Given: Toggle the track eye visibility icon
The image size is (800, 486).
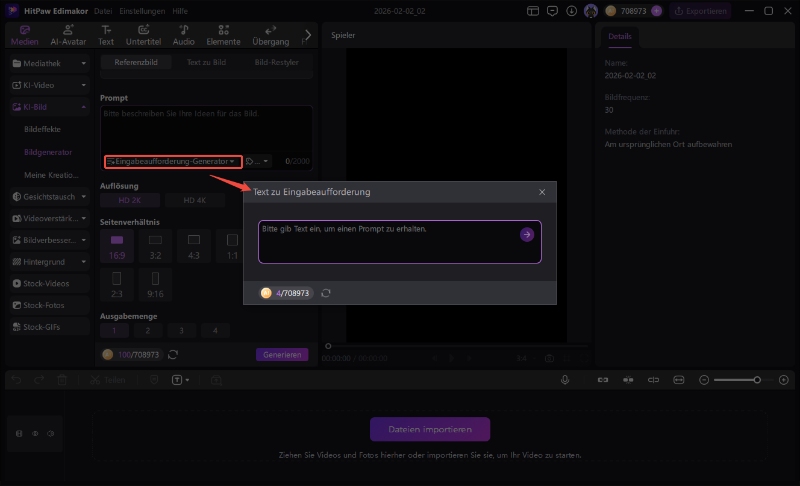Looking at the screenshot, I should 36,434.
